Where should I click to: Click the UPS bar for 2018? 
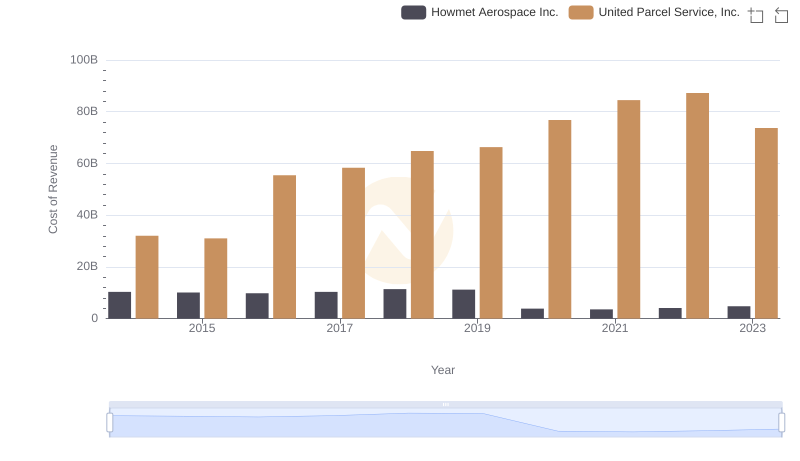pos(422,235)
